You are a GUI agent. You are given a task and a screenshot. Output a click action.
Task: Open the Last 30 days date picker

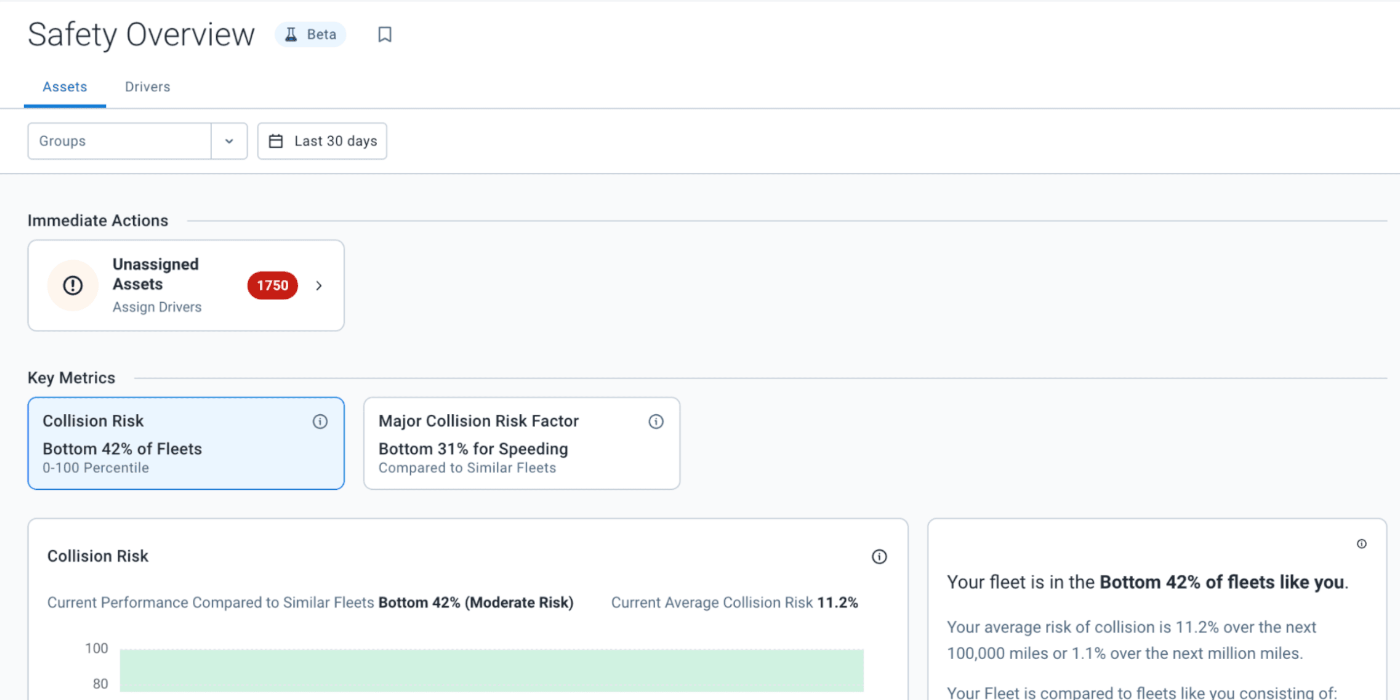pos(322,141)
